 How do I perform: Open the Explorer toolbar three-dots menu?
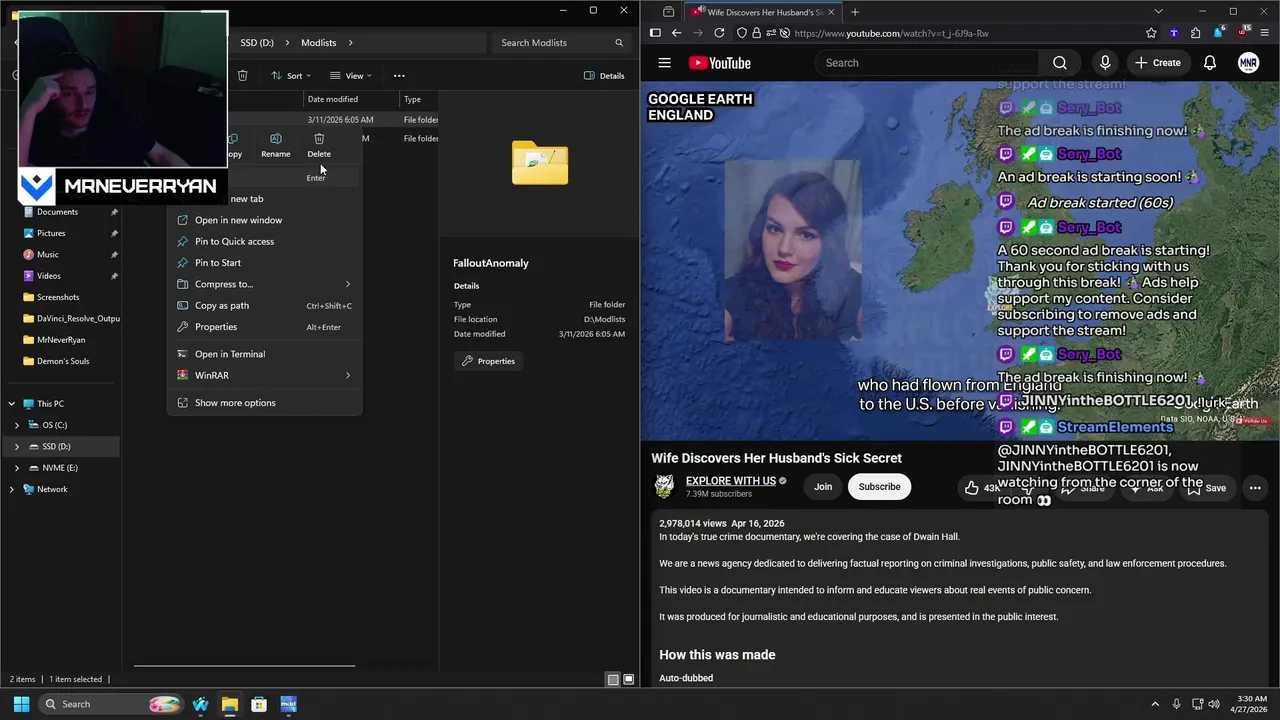tap(399, 75)
